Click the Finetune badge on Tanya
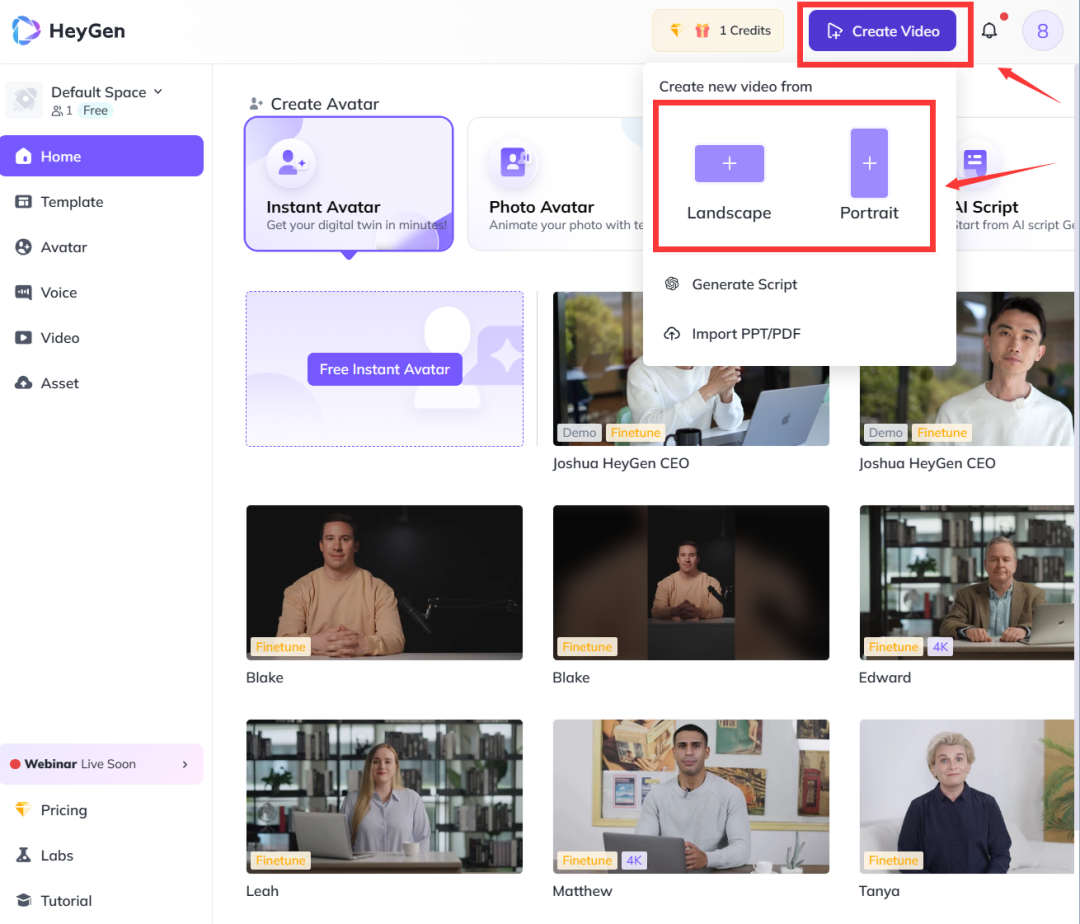 [893, 860]
